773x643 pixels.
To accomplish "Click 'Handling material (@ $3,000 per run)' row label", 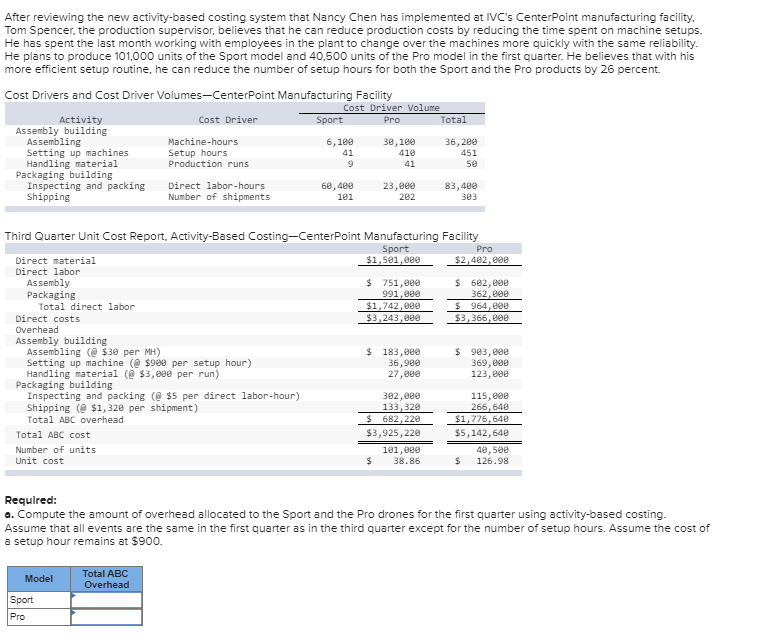I will [123, 374].
